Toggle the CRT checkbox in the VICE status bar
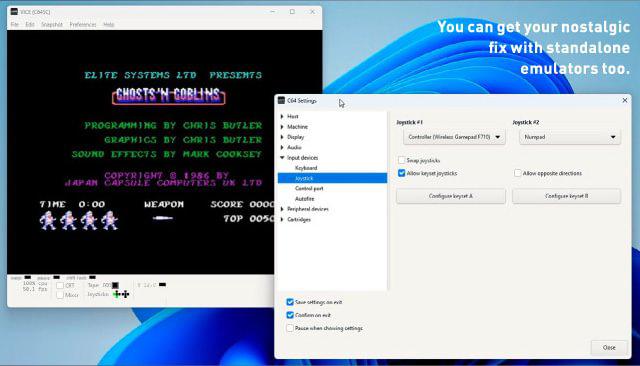Image resolution: width=640 pixels, height=366 pixels. (x=60, y=285)
